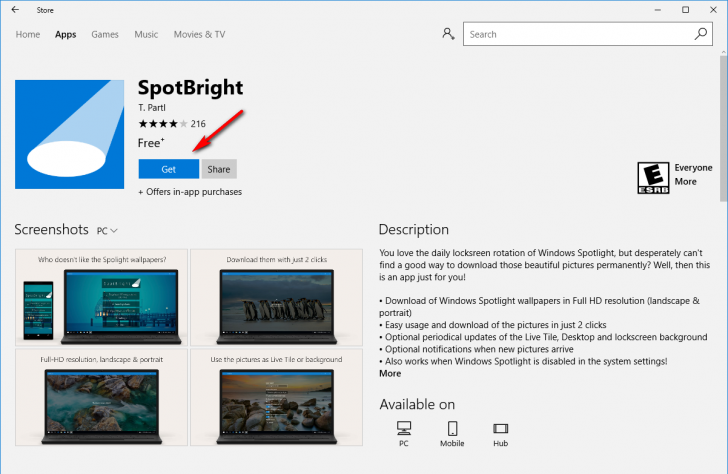Viewport: 728px width, 474px height.
Task: Open the penguins Download screenshot thumbnail
Action: click(x=276, y=298)
